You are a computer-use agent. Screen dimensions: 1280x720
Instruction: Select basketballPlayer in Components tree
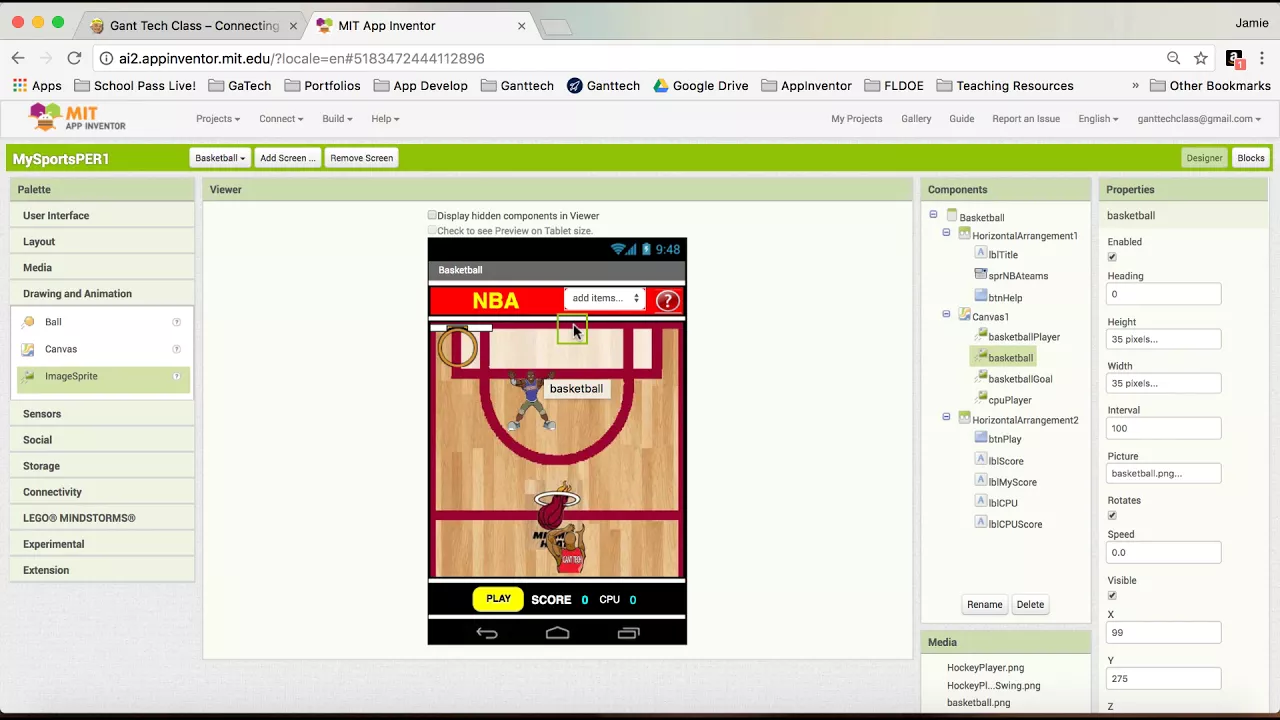tap(1024, 337)
